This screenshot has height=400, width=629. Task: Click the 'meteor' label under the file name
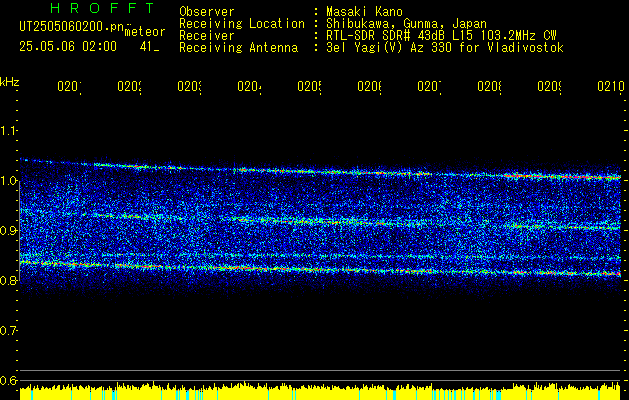coord(145,32)
